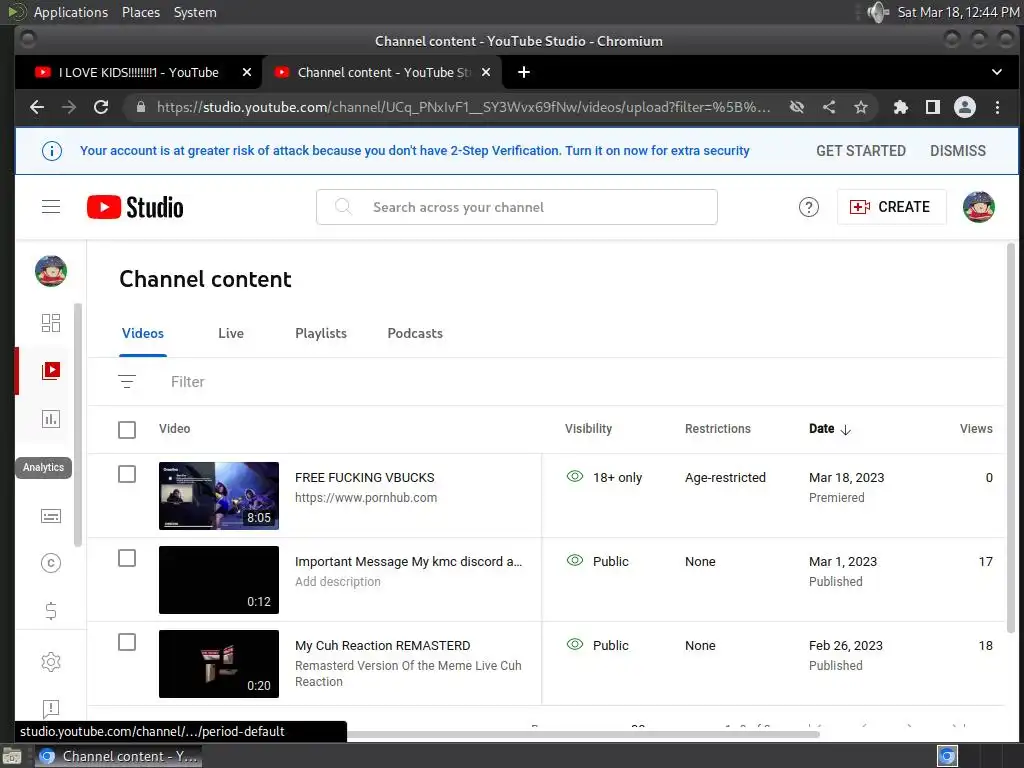Click visibility eye for 18+ only video
This screenshot has width=1024, height=768.
coord(575,477)
